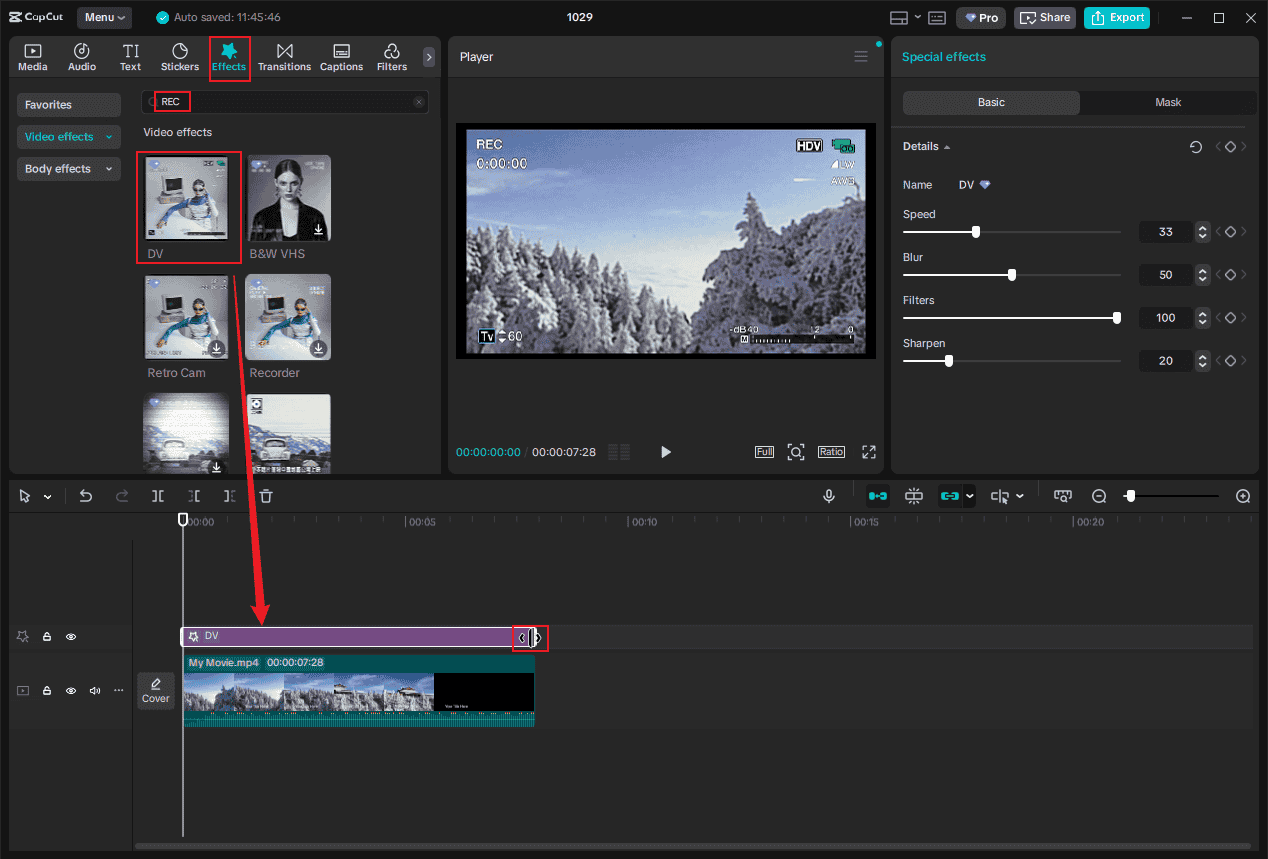Screen dimensions: 1268x859
Task: Select the voiceover microphone icon
Action: pos(829,495)
